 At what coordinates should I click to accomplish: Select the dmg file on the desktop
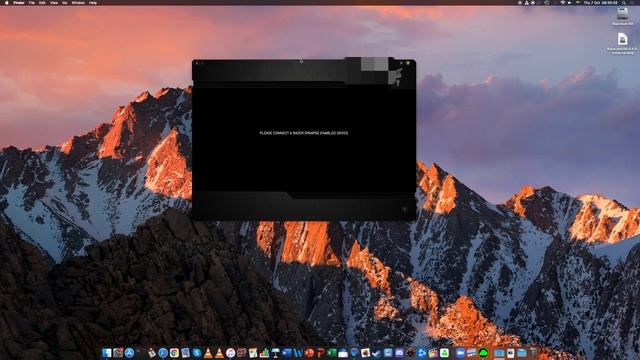tap(622, 43)
